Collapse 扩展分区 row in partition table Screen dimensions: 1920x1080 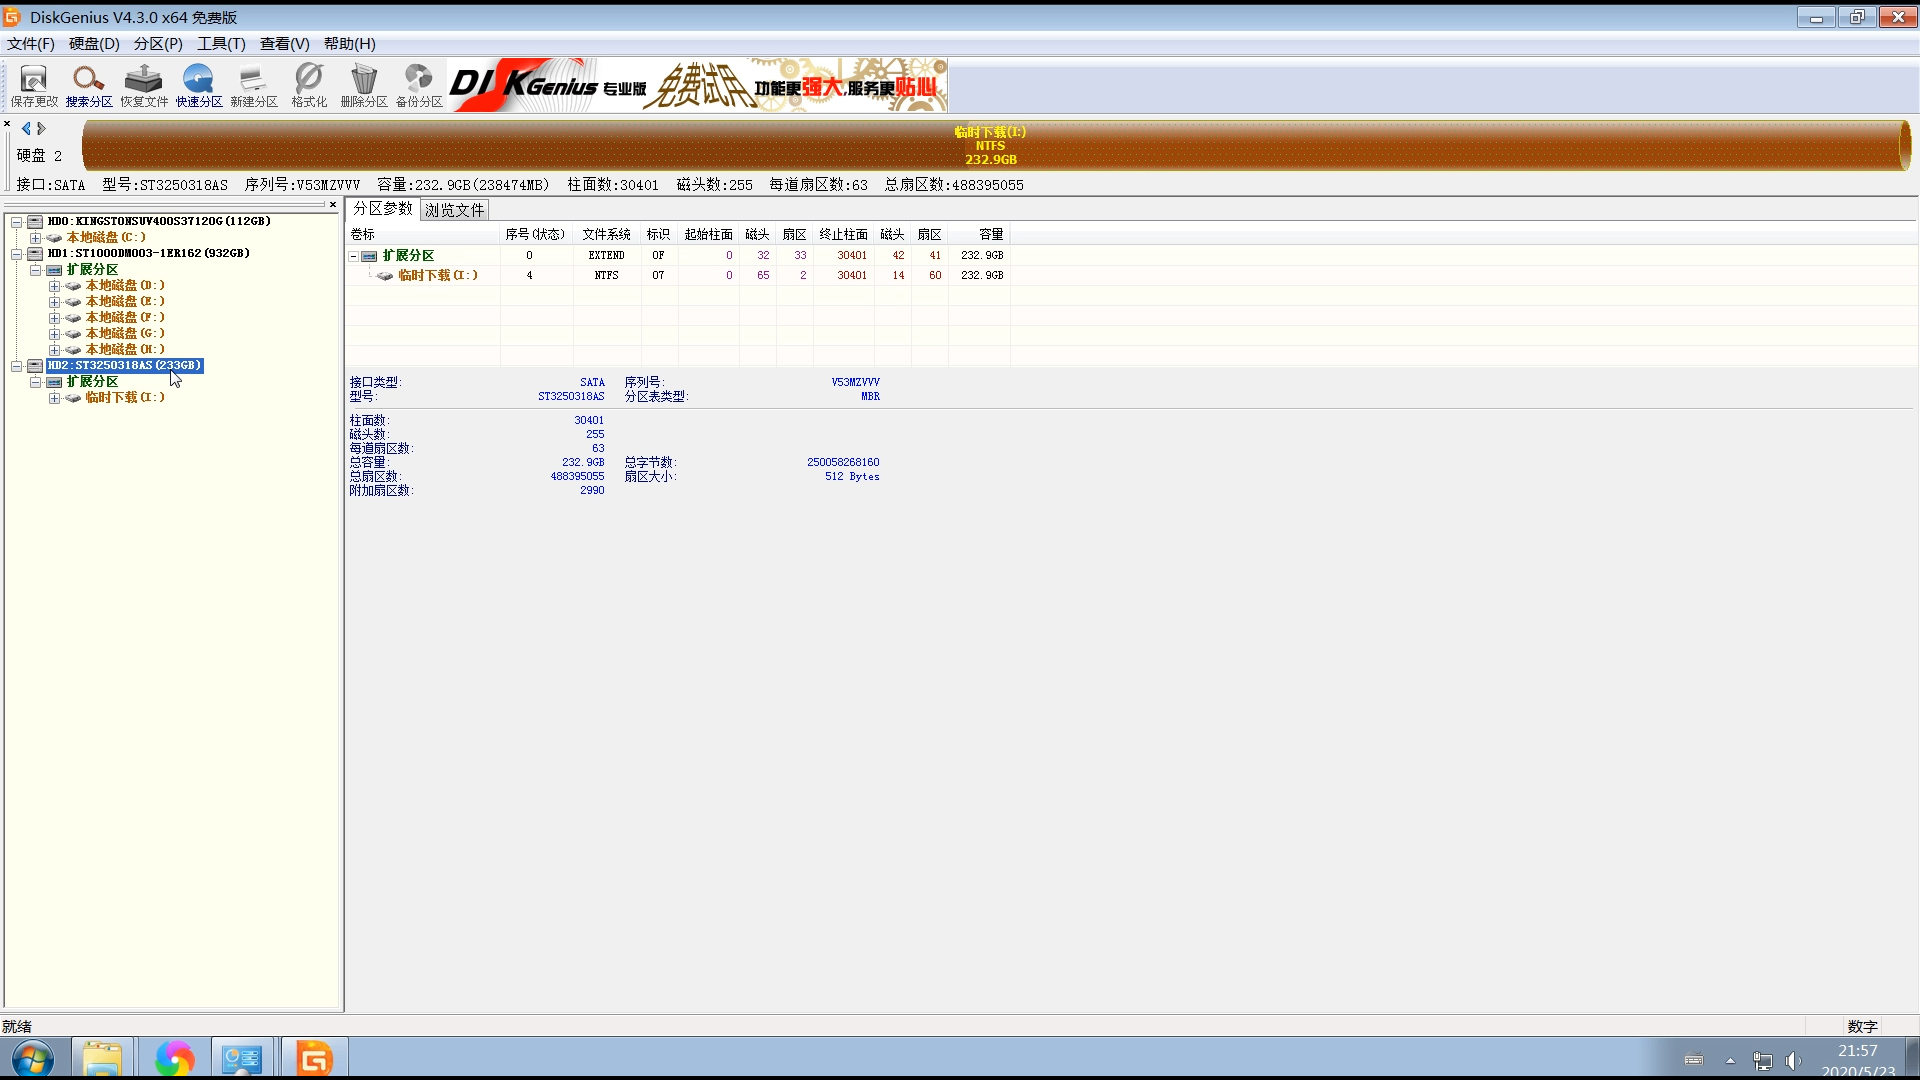click(353, 256)
